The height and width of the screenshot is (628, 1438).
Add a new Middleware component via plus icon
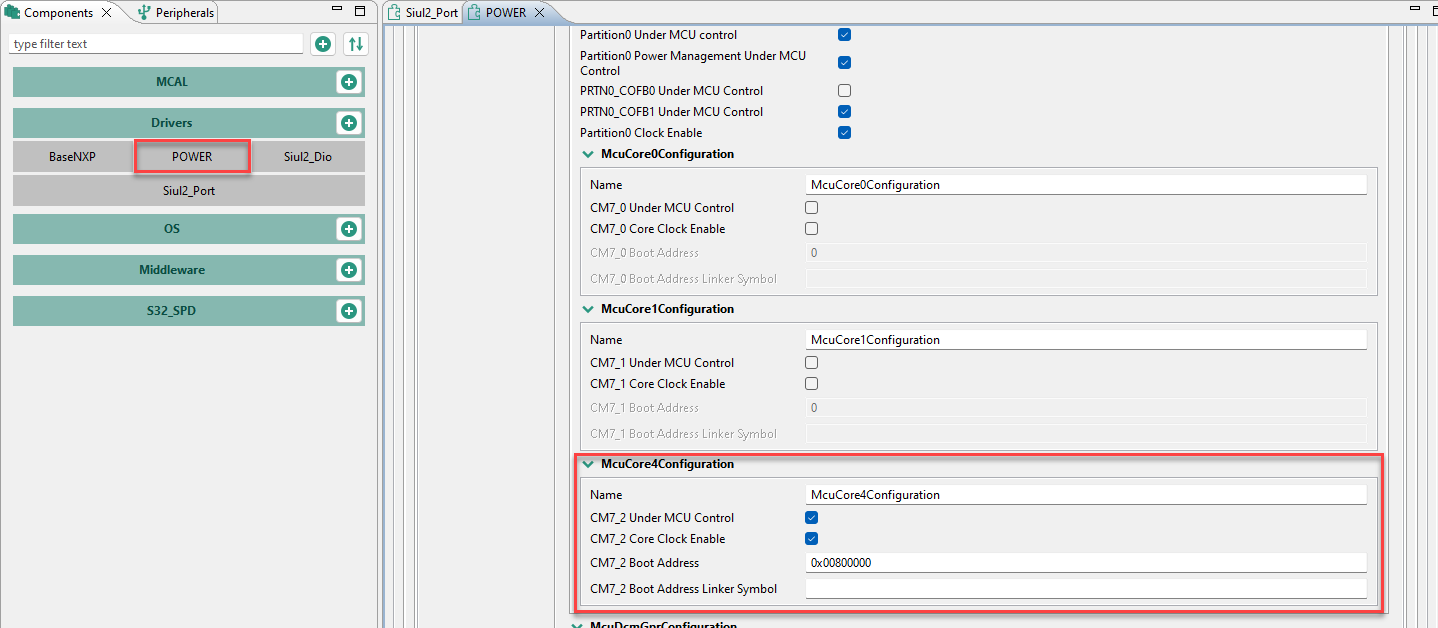(x=349, y=270)
